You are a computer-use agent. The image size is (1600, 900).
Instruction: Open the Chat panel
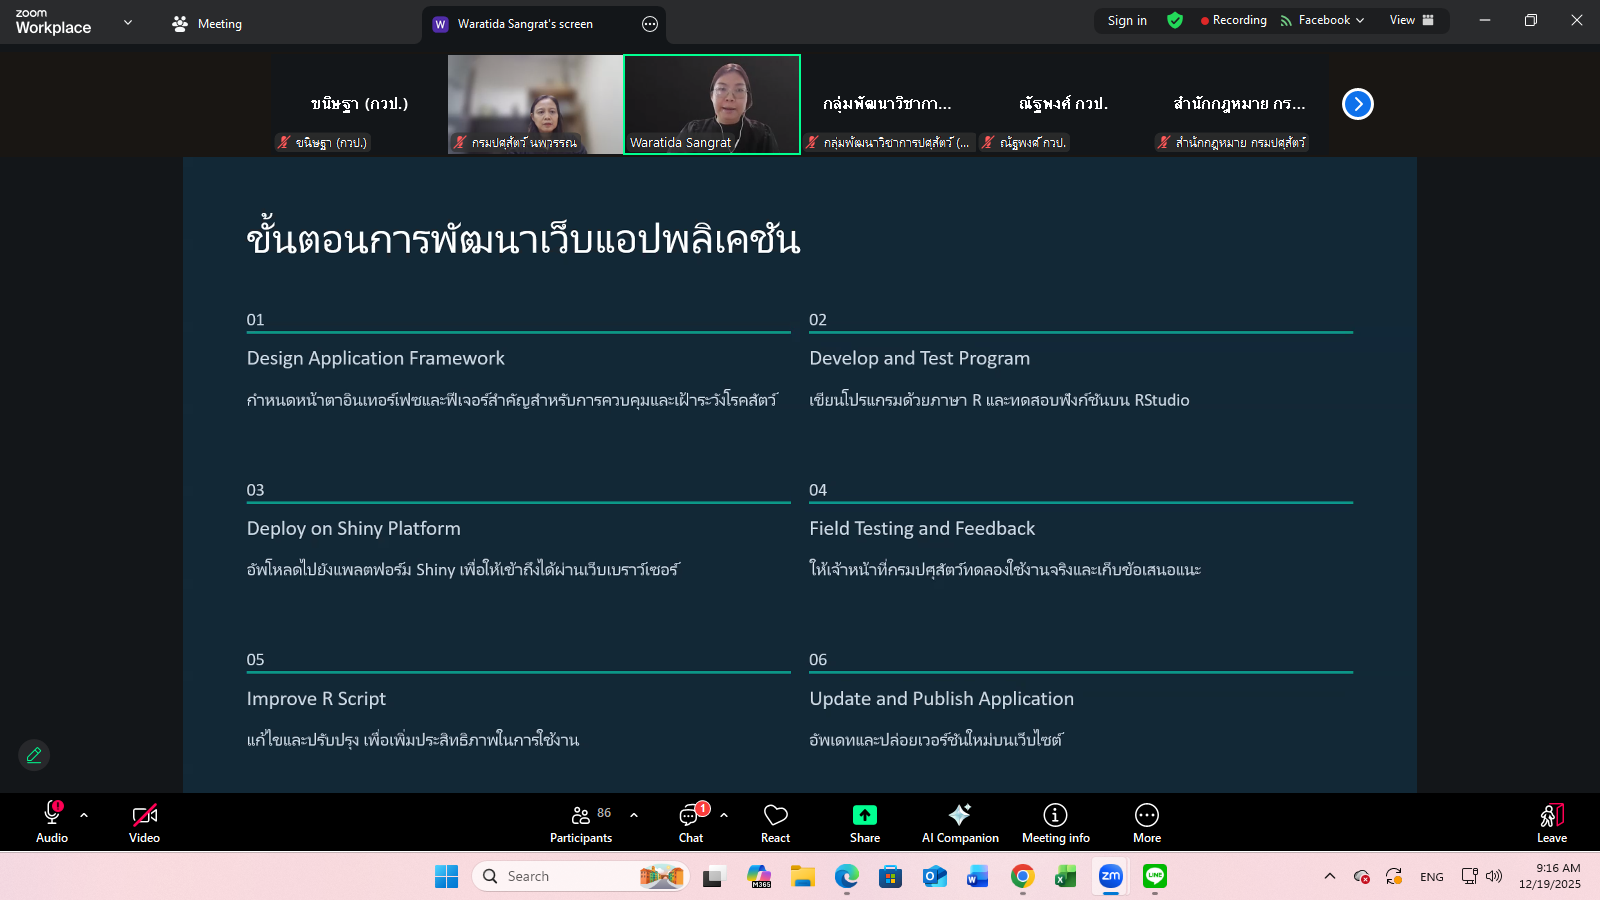(690, 823)
